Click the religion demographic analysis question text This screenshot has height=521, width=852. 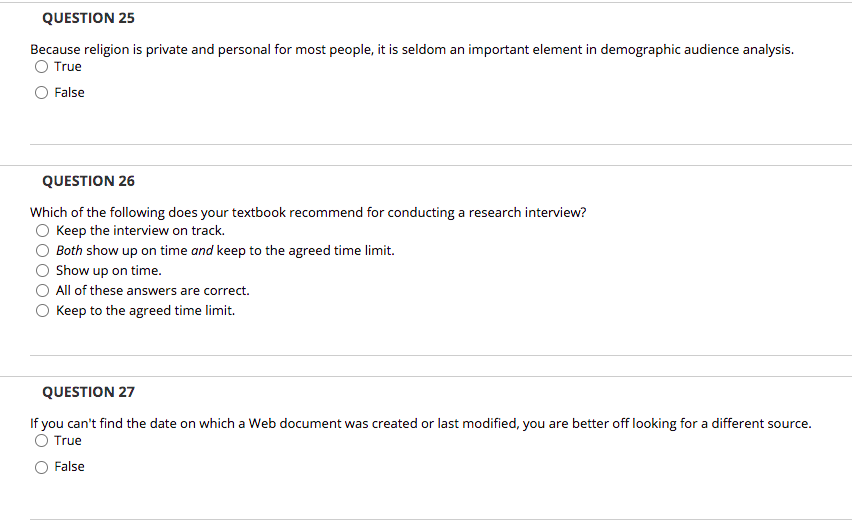tap(412, 49)
